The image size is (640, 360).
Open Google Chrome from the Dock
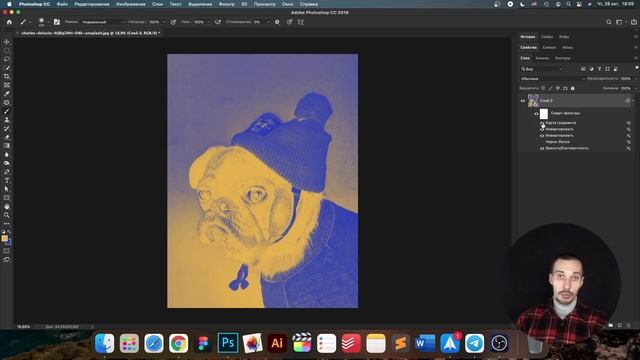(178, 343)
